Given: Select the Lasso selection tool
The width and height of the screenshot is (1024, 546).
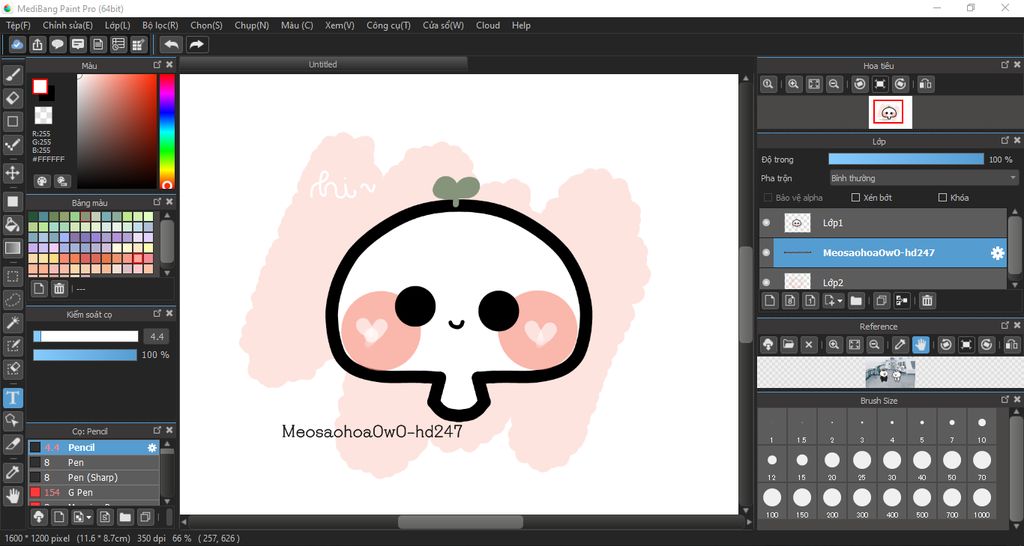Looking at the screenshot, I should coord(12,300).
